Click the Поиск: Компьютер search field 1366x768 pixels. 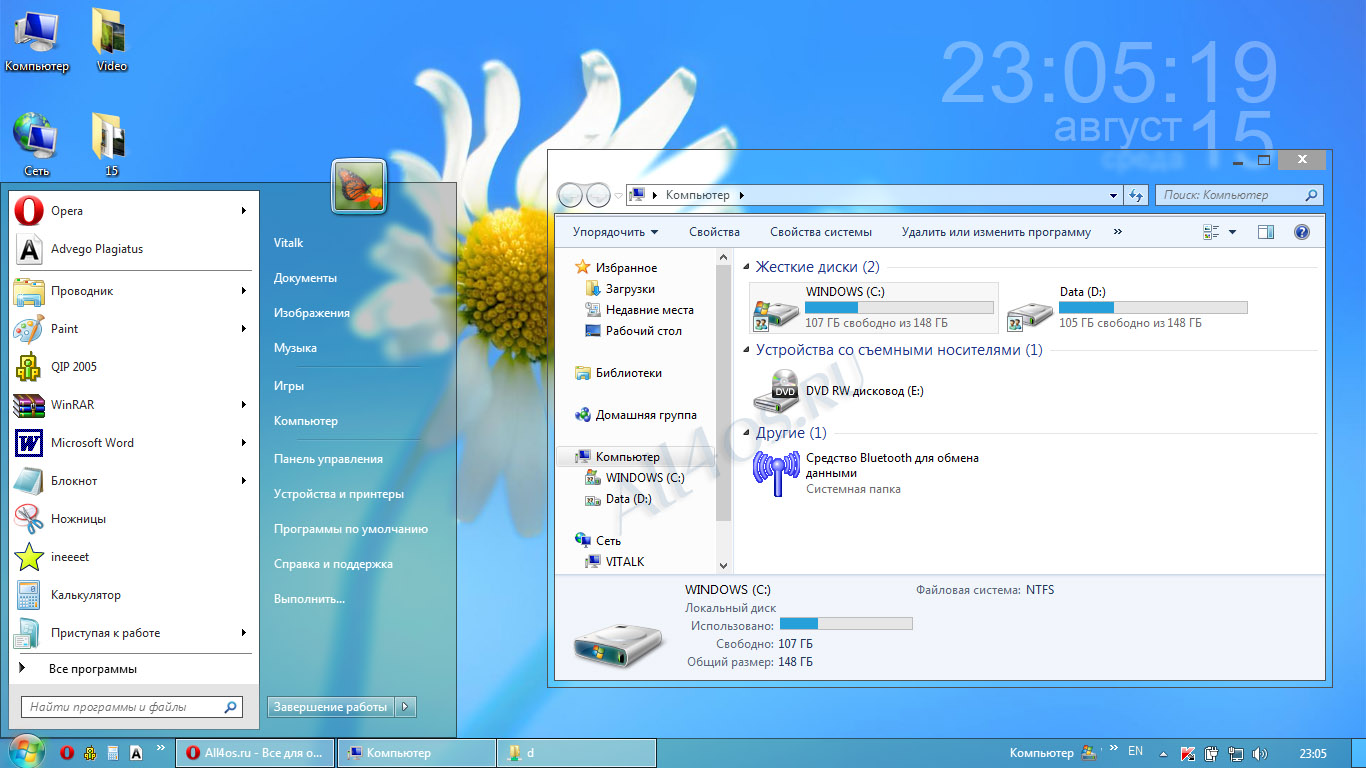[x=1239, y=195]
